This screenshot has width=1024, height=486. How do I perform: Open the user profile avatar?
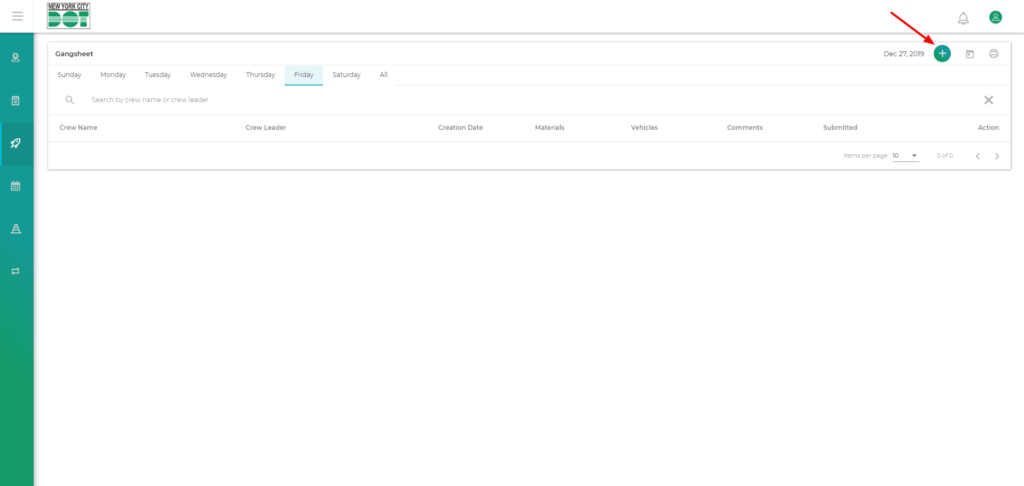[995, 17]
